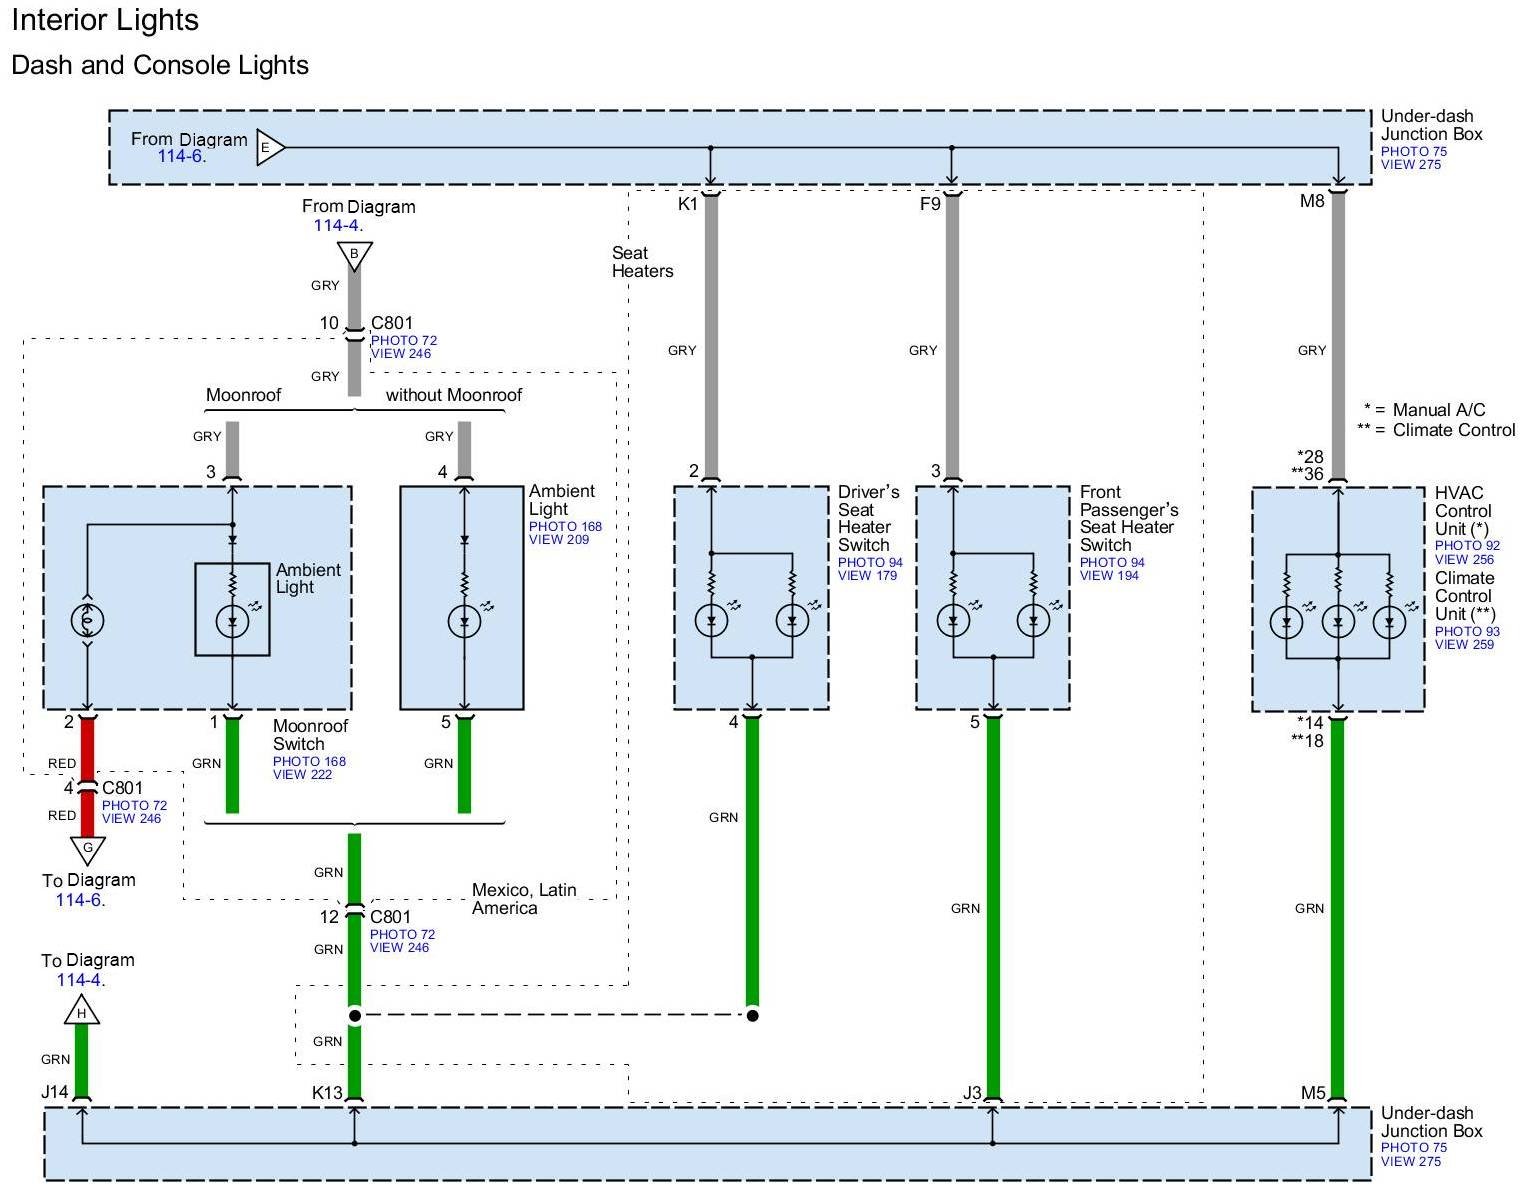This screenshot has width=1526, height=1191.
Task: Open VIEW 179 for Driver's Seat Heater Switch
Action: pos(868,576)
